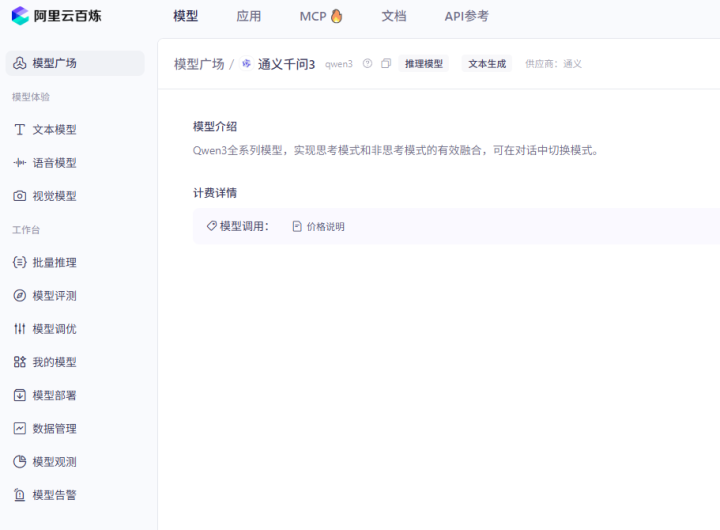This screenshot has width=720, height=530.
Task: Click the 视觉模型 camera icon
Action: tap(20, 196)
